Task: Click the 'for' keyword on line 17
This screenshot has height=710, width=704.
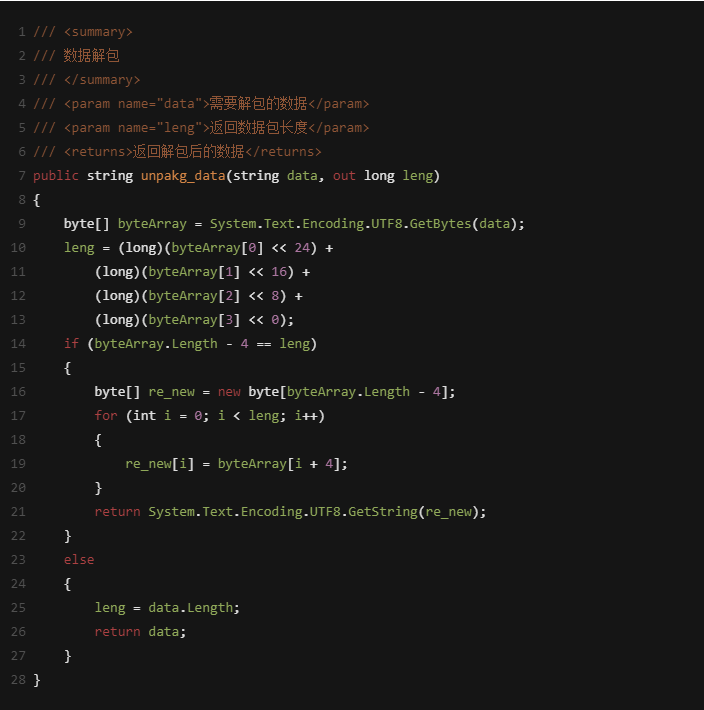Action: [106, 416]
